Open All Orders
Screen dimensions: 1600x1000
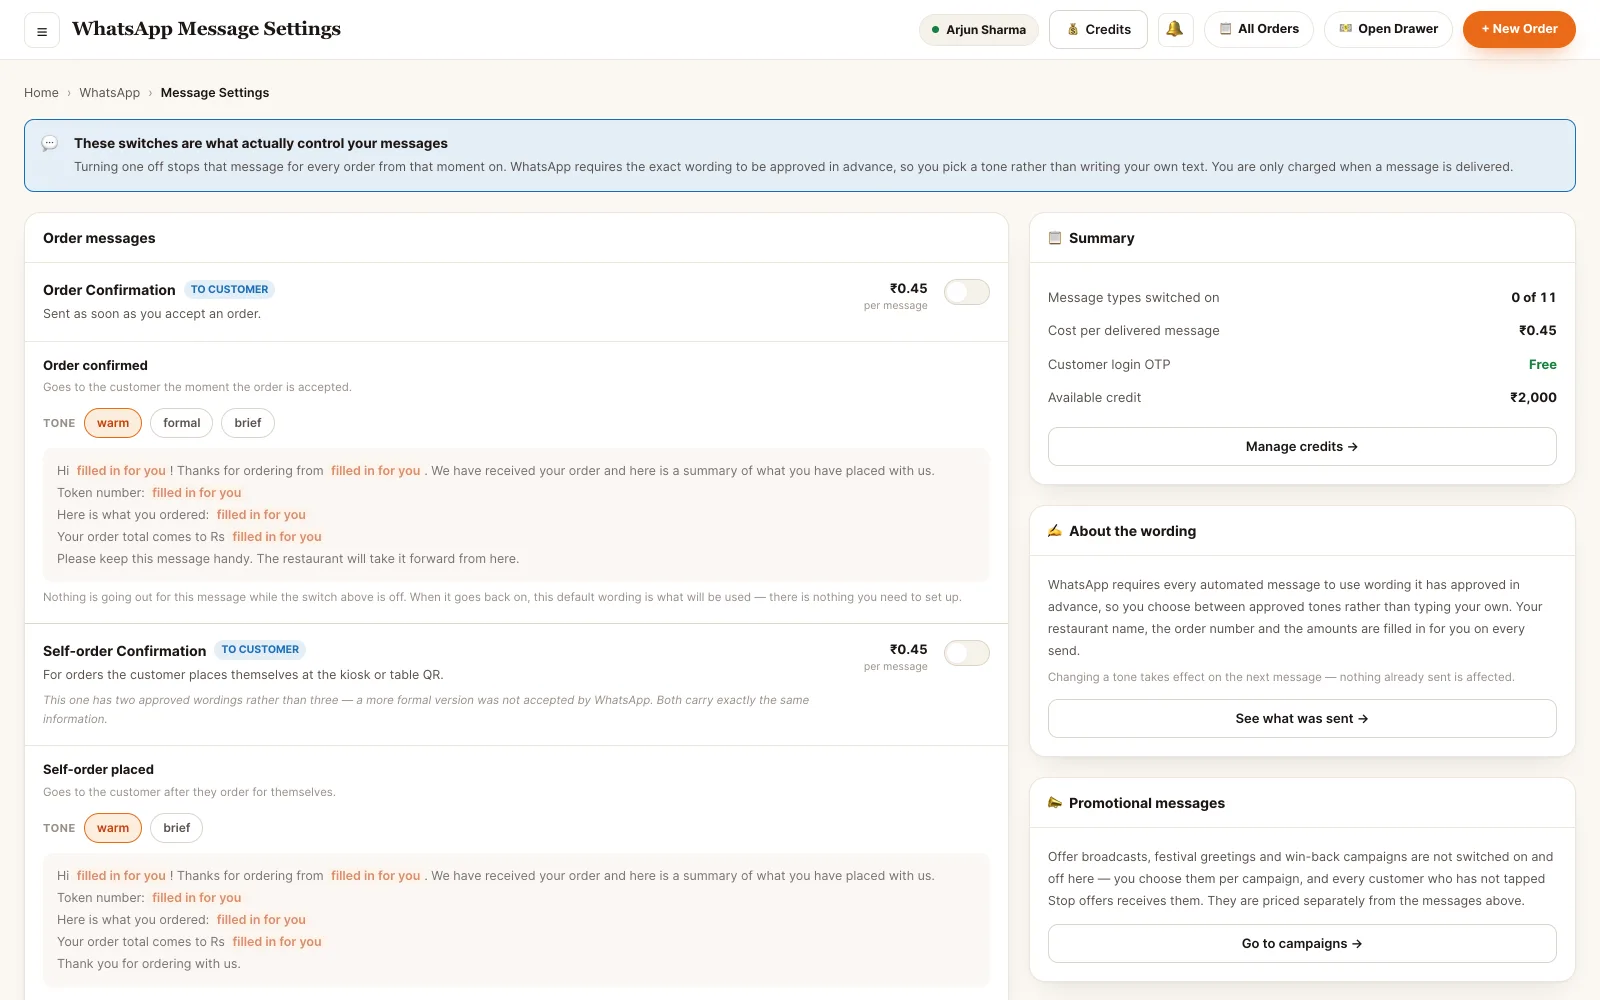(1259, 29)
